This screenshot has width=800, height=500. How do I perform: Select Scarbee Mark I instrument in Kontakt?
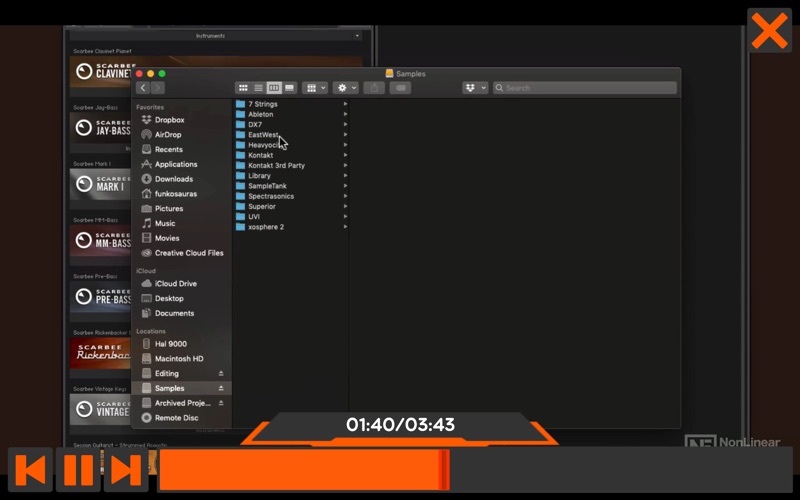tap(101, 184)
